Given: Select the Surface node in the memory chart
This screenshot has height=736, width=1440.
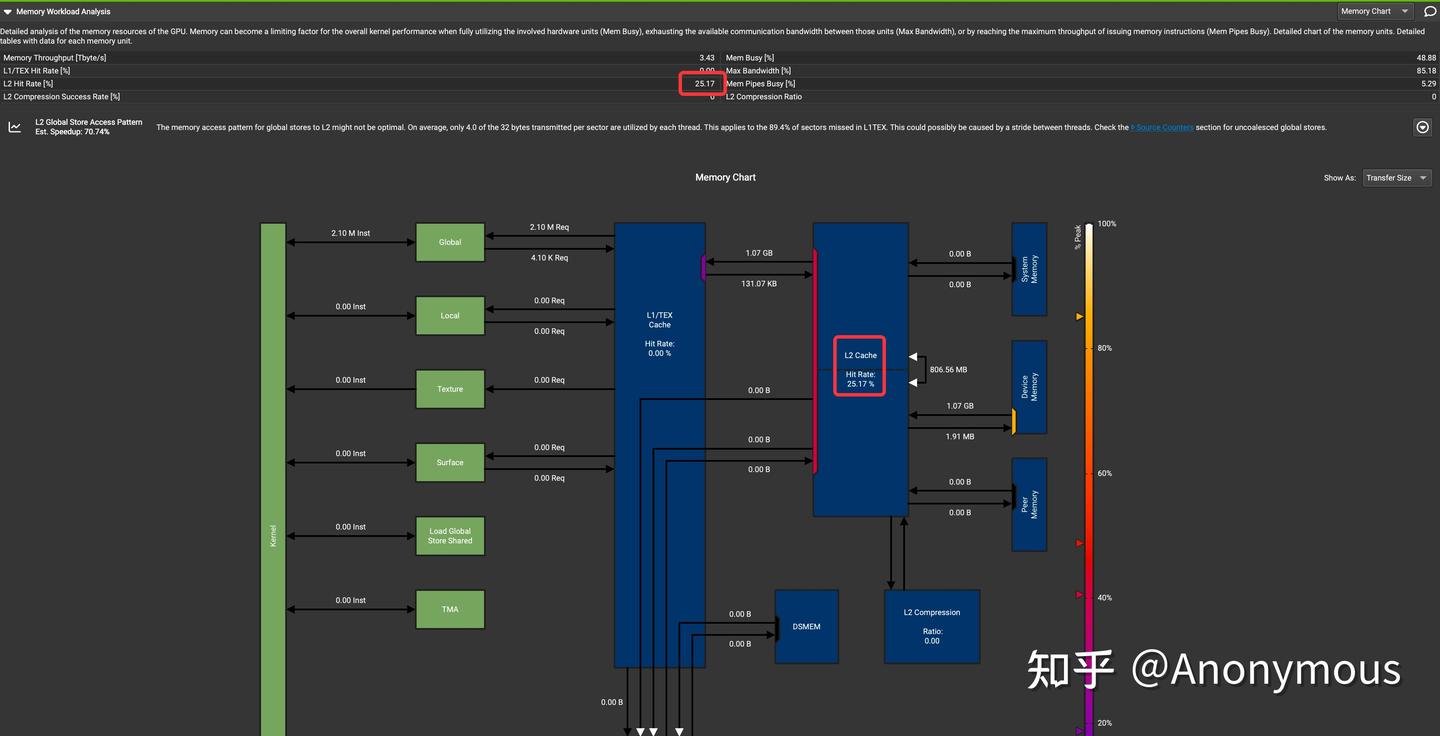Looking at the screenshot, I should point(449,462).
